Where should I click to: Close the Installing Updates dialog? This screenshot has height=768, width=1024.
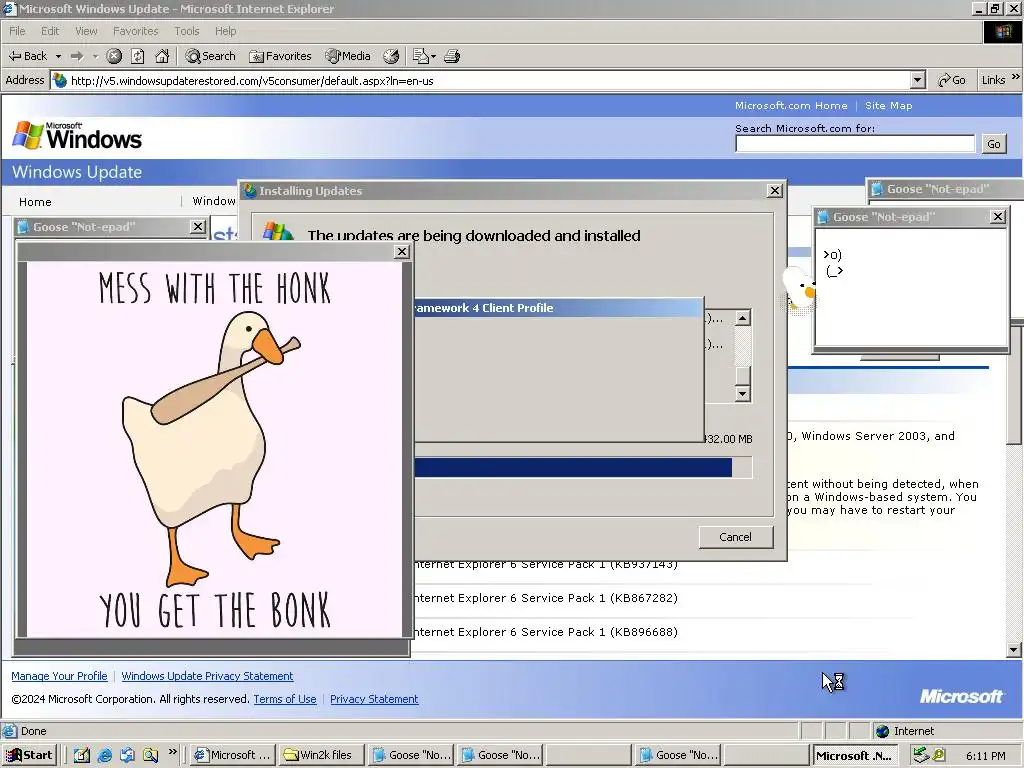(775, 191)
